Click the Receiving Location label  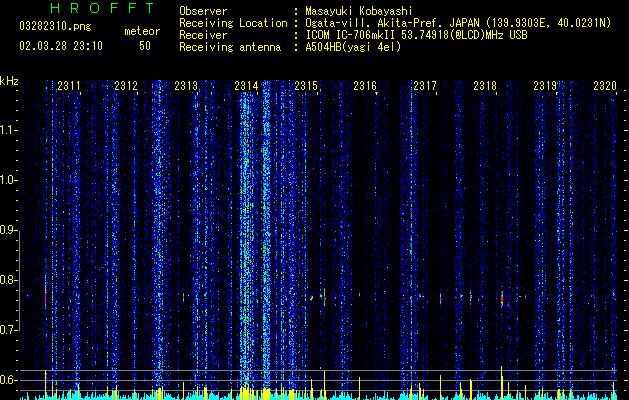click(233, 23)
